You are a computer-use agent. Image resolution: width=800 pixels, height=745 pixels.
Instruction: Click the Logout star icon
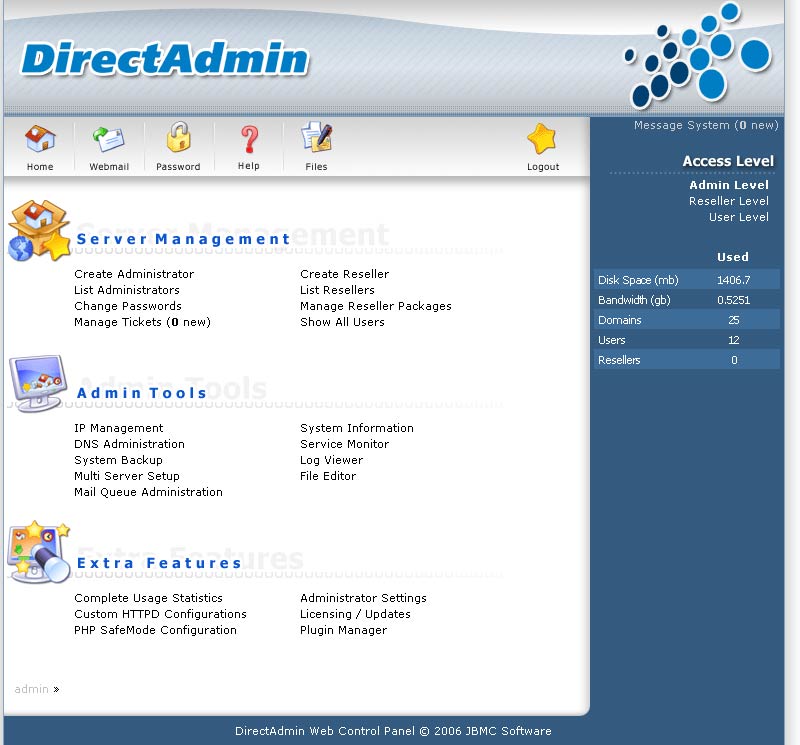(x=542, y=140)
